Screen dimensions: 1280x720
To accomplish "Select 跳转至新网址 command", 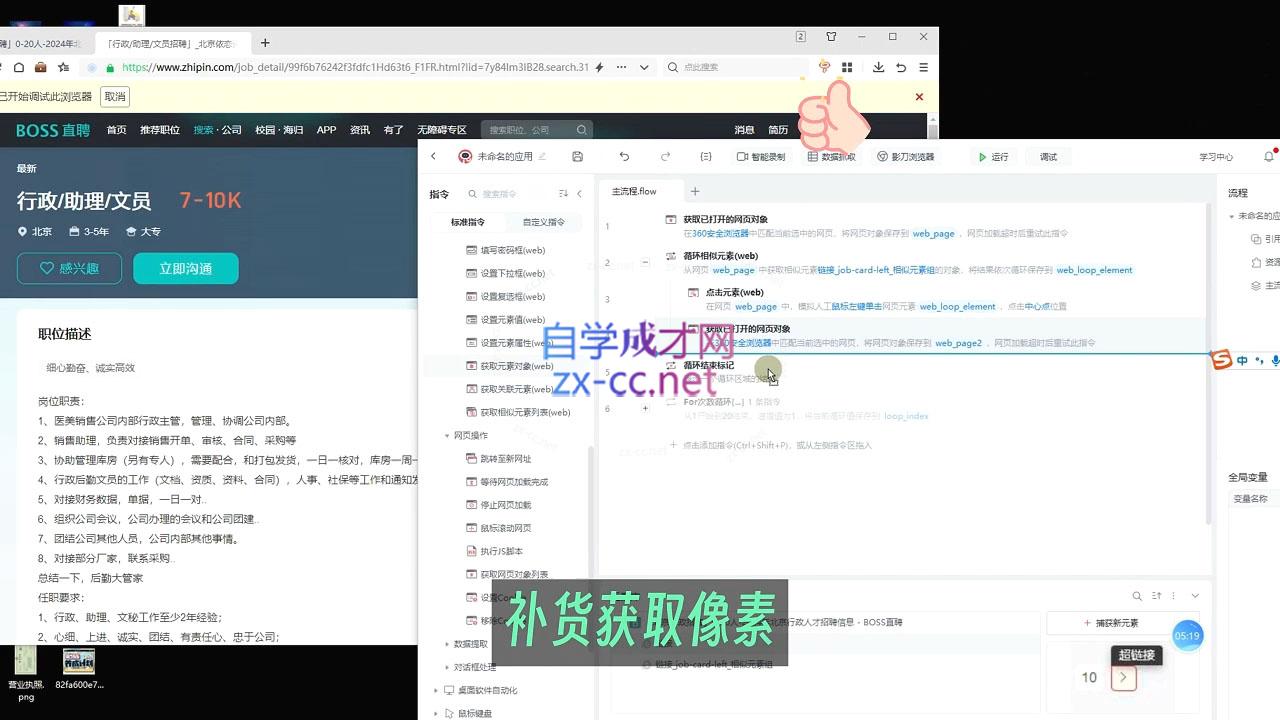I will pyautogui.click(x=499, y=459).
